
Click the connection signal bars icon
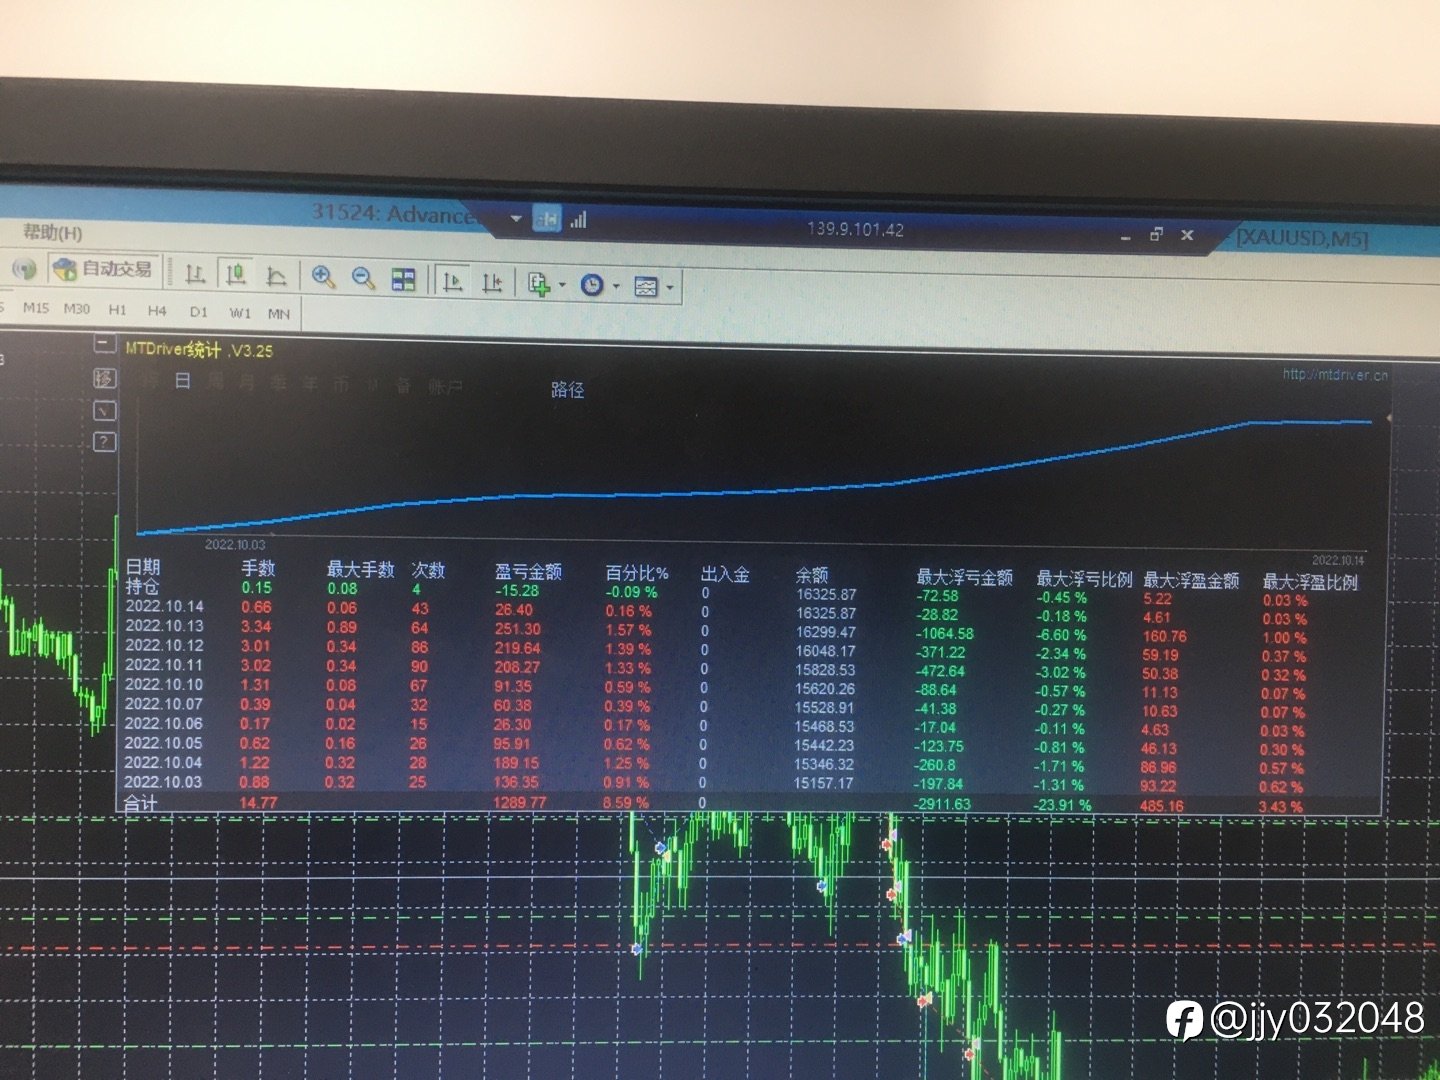pyautogui.click(x=578, y=220)
